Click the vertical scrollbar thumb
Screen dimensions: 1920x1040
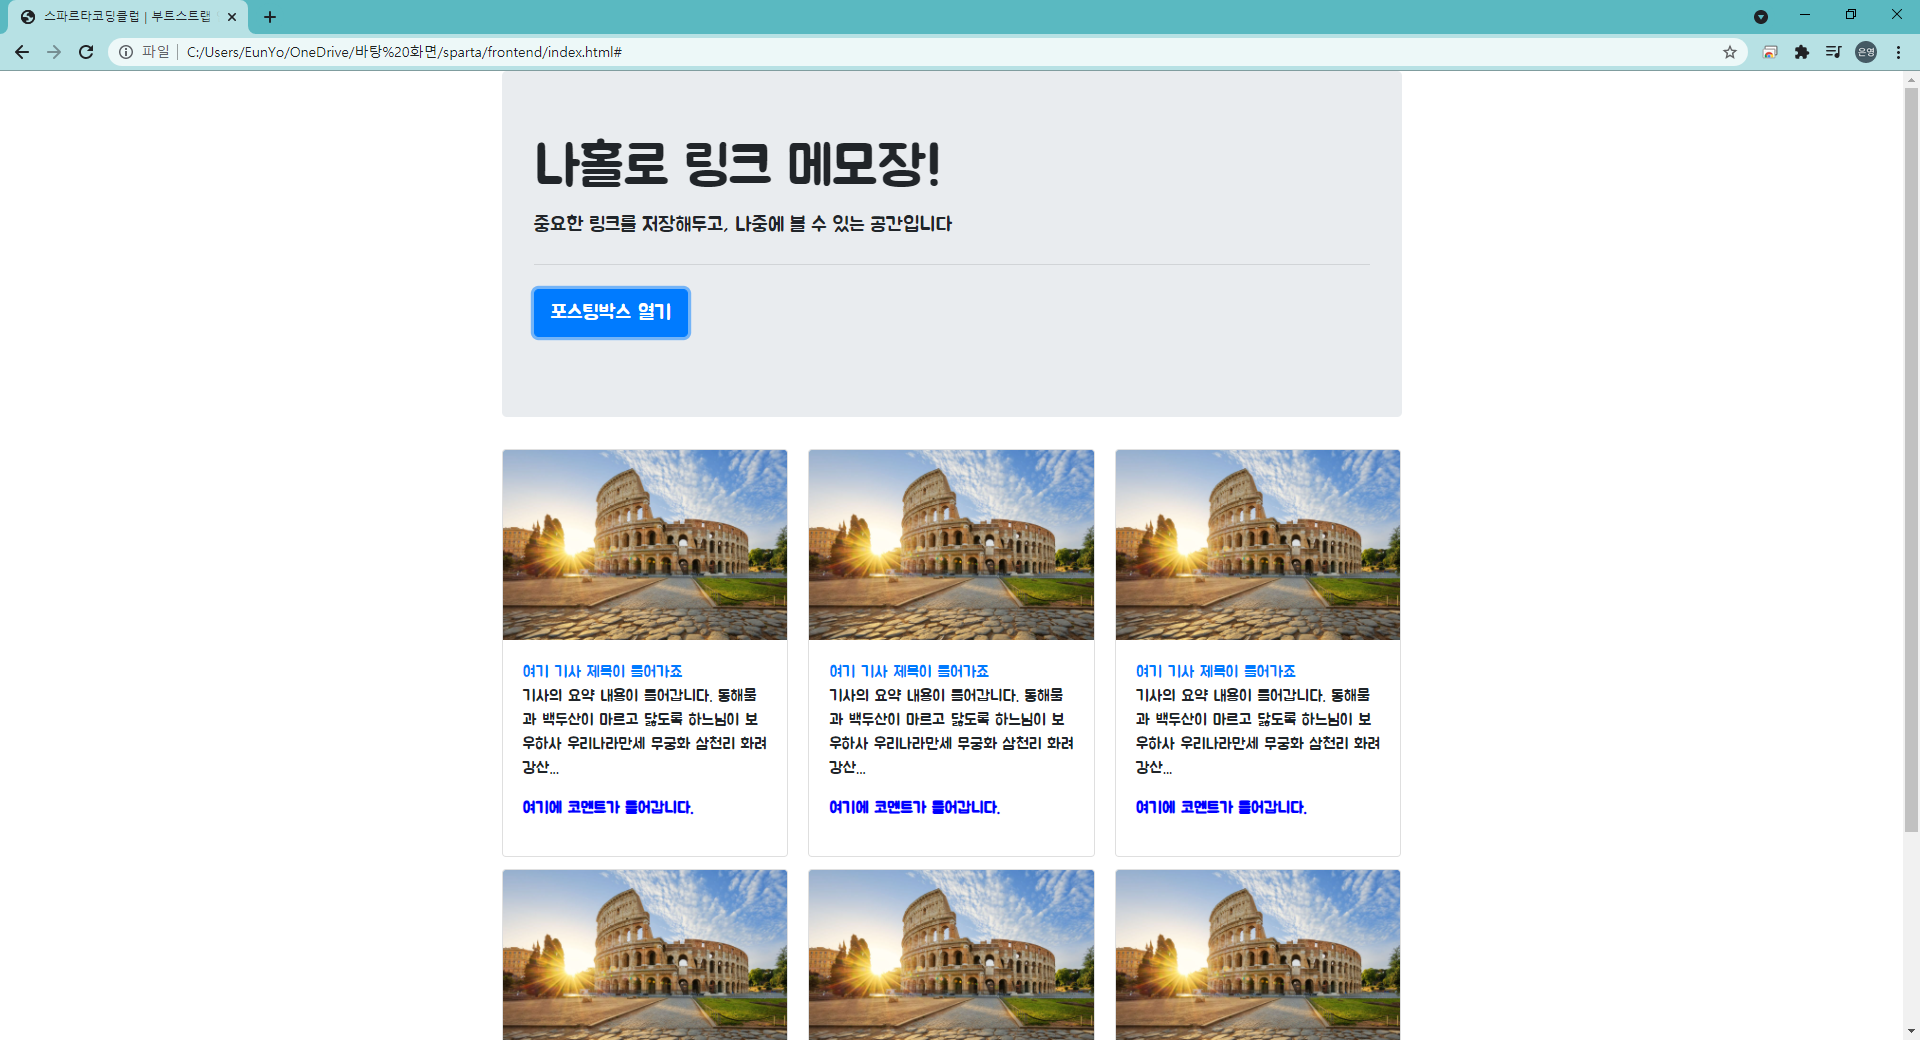coord(1911,460)
